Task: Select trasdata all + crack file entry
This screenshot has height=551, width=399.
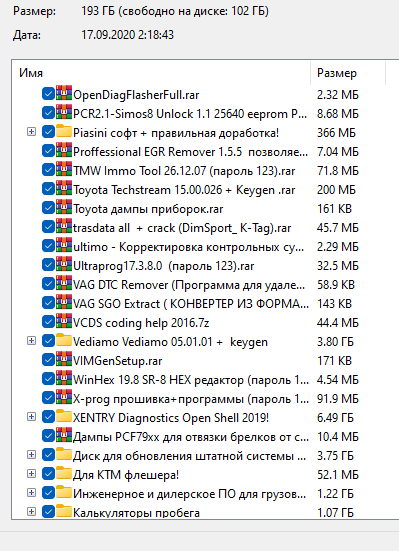Action: click(x=182, y=228)
